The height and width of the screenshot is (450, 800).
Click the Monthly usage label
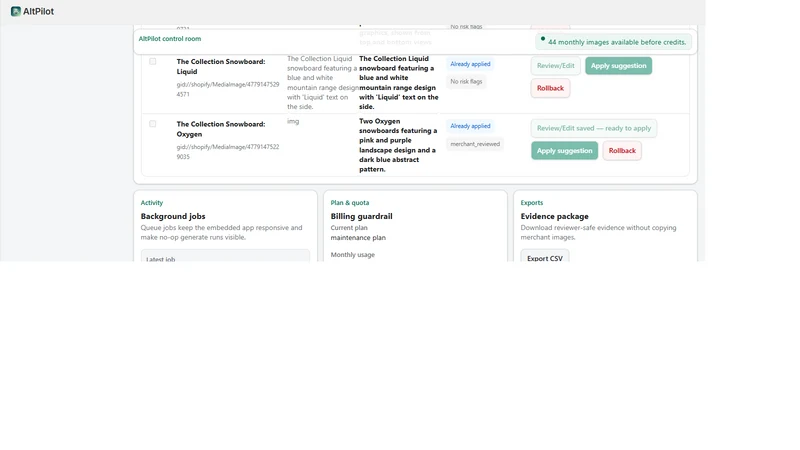point(353,255)
